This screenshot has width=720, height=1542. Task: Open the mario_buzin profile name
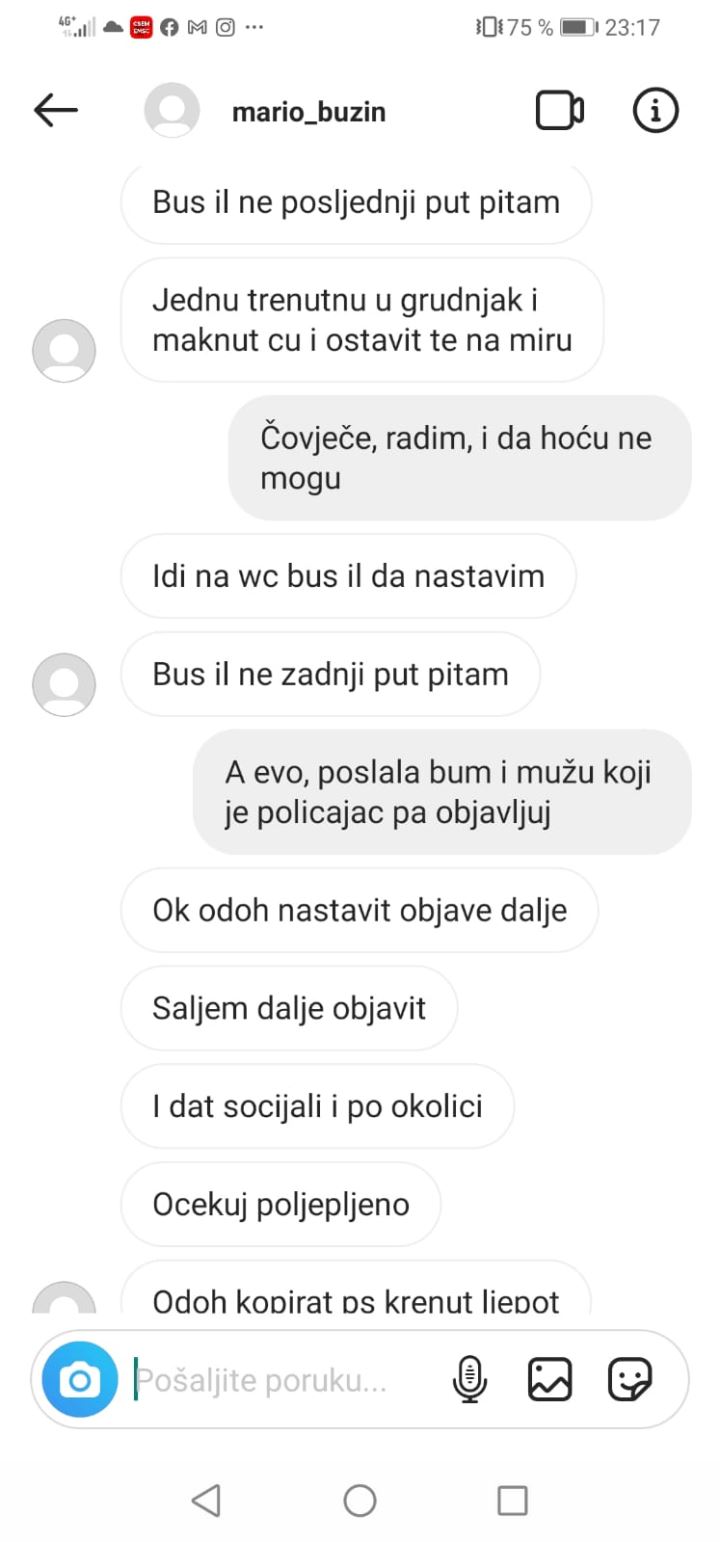(x=308, y=113)
